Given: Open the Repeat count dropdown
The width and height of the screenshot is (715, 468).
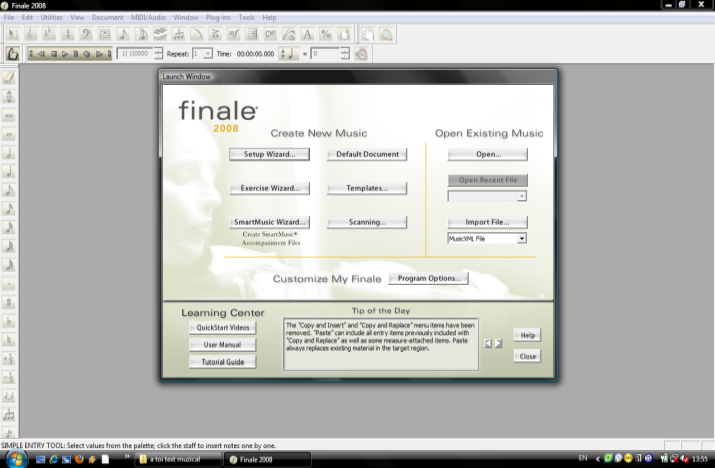Looking at the screenshot, I should click(207, 54).
